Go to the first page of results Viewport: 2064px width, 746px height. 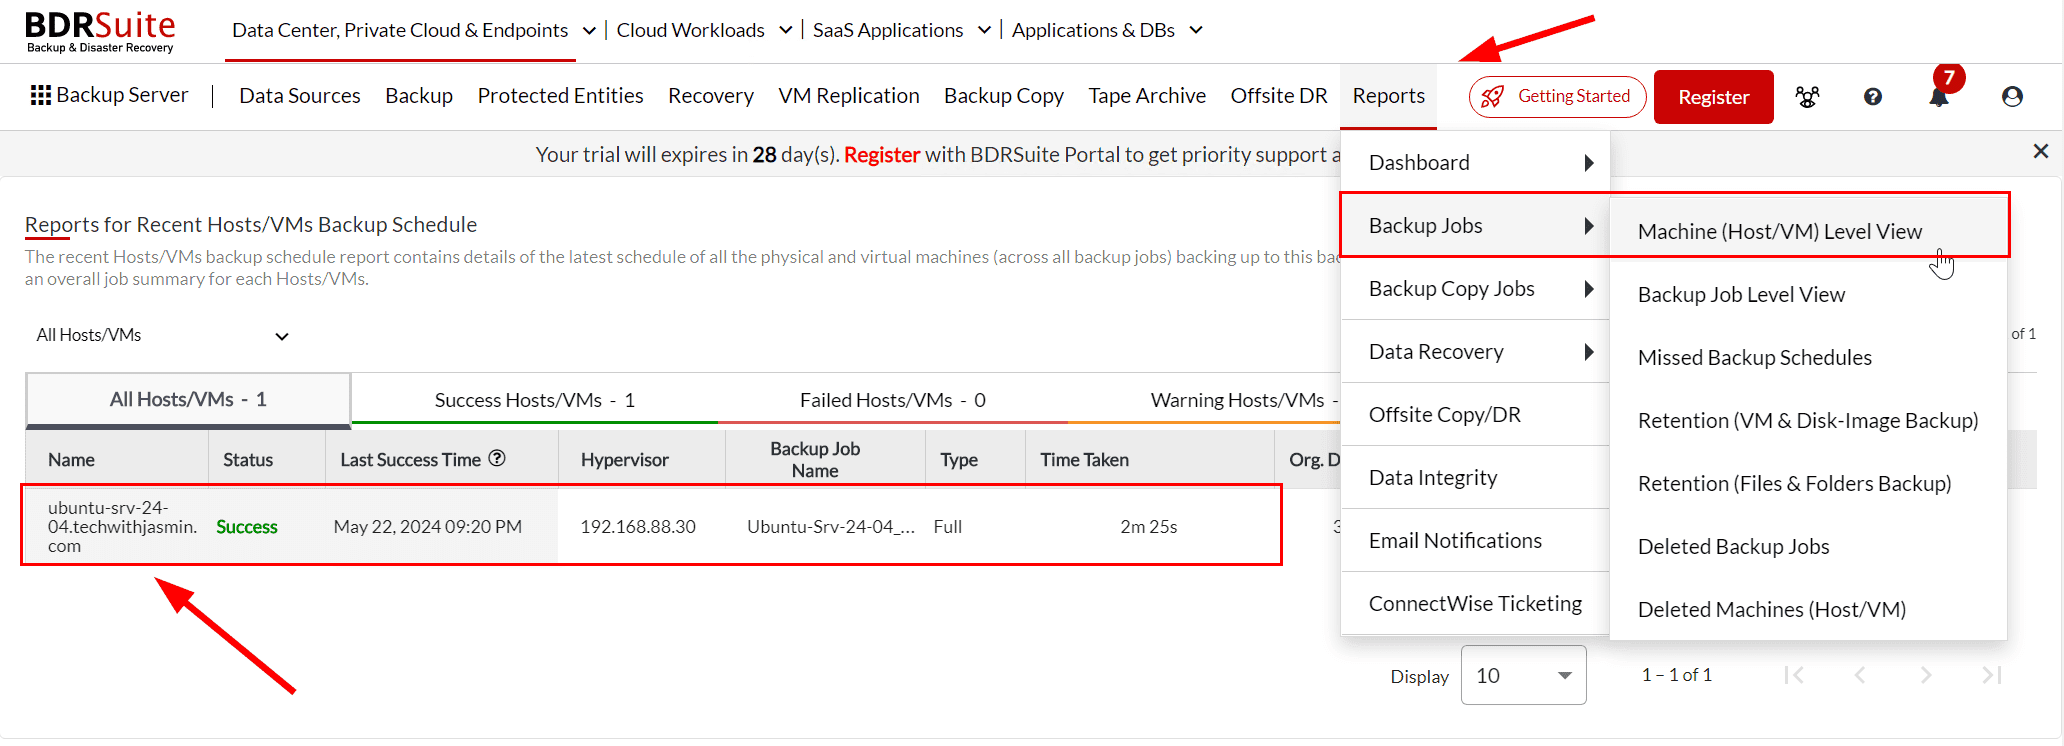(x=1794, y=675)
